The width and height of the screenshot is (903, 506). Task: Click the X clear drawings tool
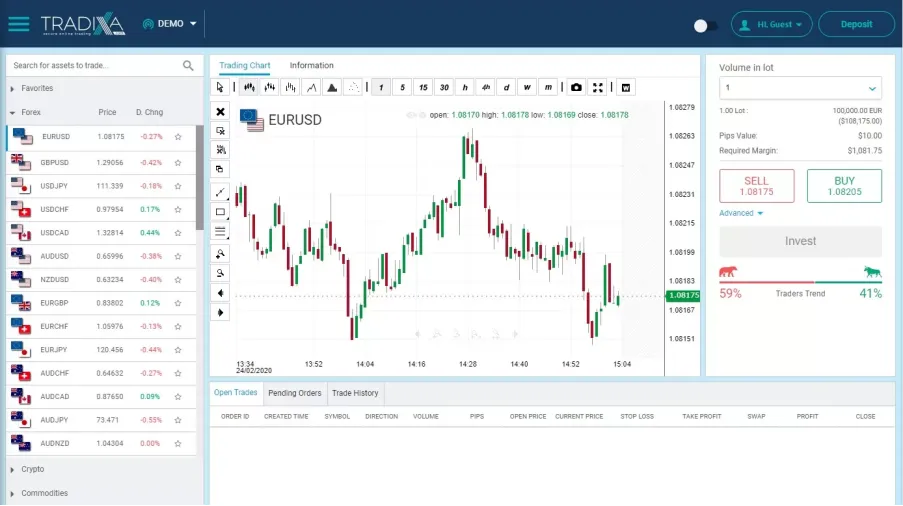pos(220,112)
